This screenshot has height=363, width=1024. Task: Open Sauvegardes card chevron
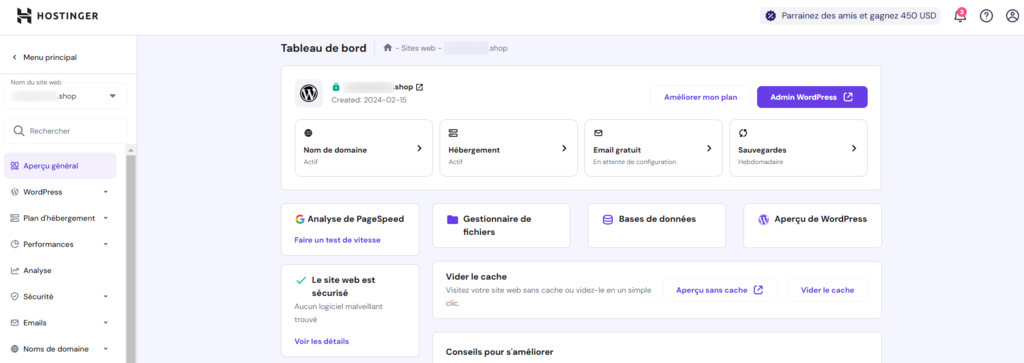point(854,149)
